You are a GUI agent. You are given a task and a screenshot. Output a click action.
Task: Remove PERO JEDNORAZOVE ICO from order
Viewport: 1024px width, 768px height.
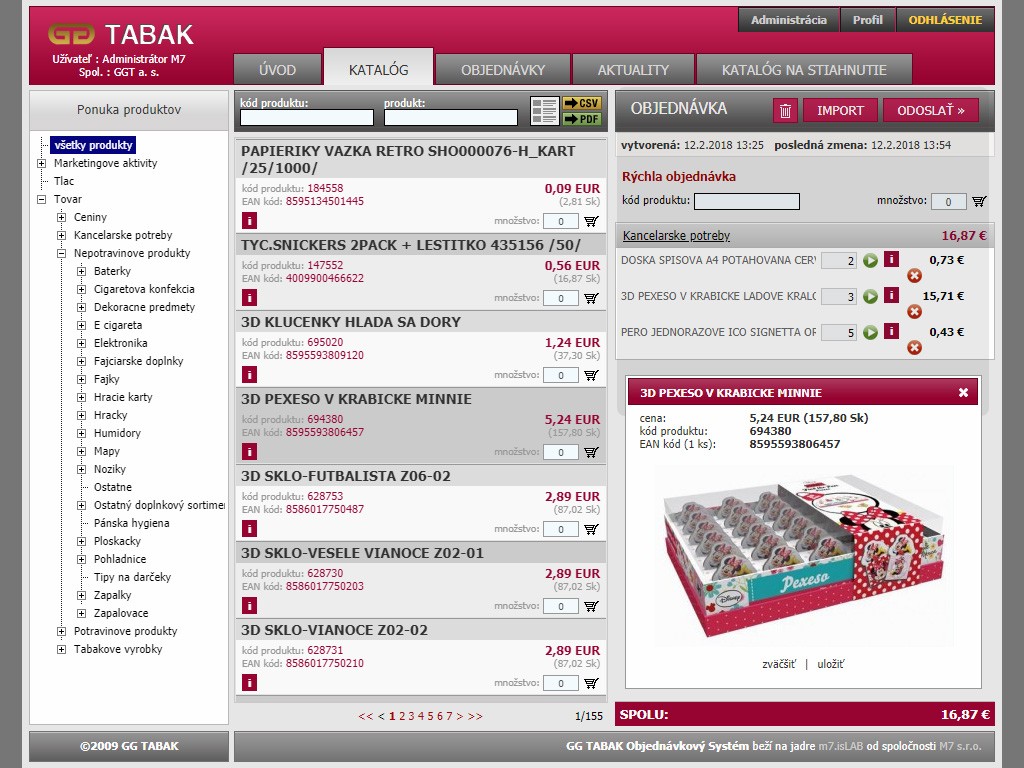coord(914,347)
